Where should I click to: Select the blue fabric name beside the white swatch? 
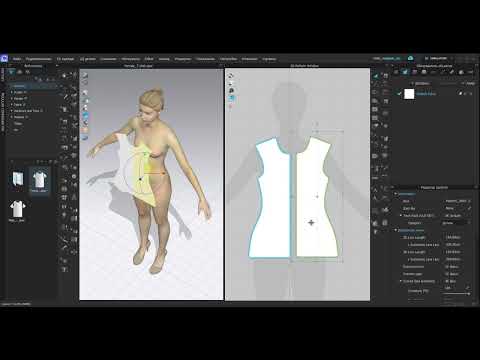[x=426, y=94]
